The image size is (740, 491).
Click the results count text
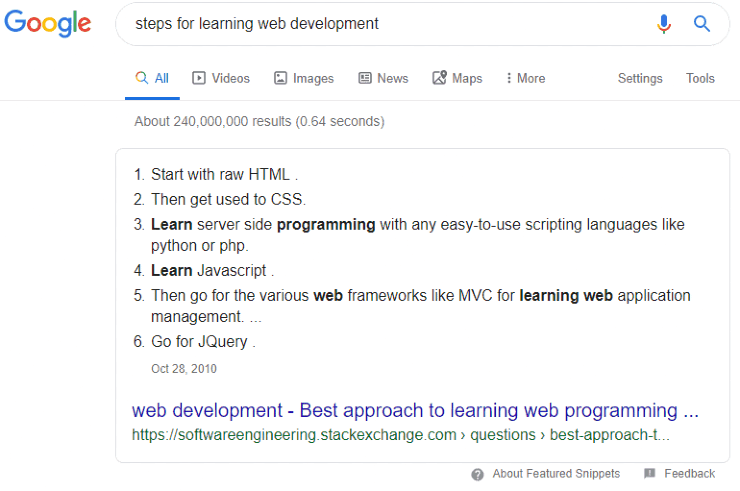(x=260, y=121)
